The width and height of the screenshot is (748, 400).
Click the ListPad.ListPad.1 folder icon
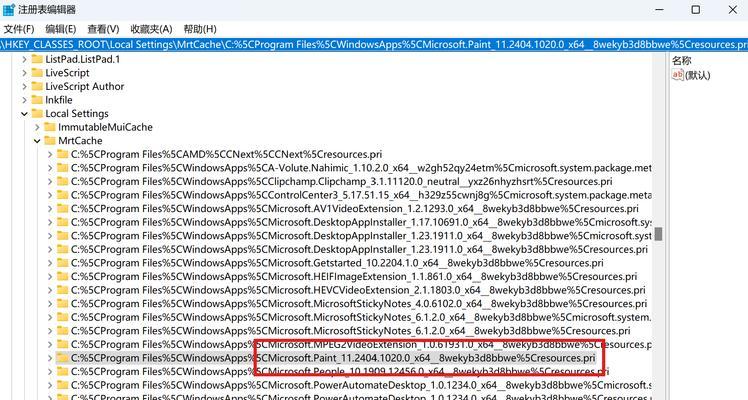coord(37,59)
